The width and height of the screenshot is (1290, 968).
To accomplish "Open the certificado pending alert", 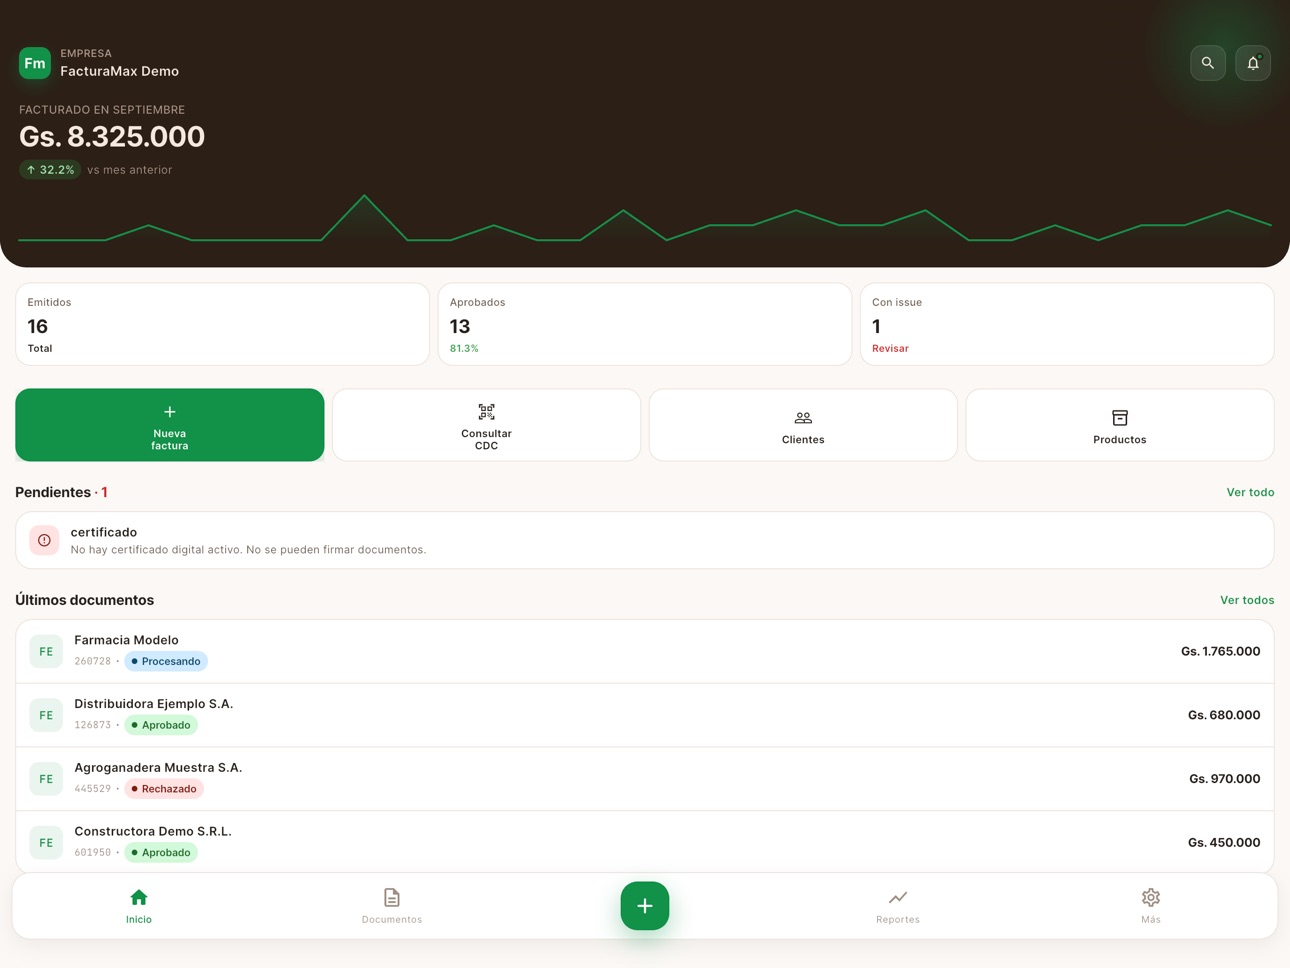I will [645, 540].
